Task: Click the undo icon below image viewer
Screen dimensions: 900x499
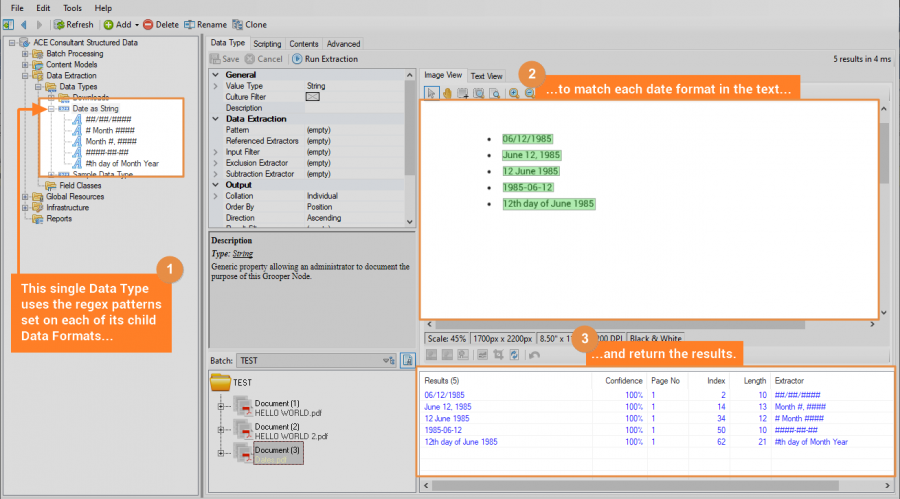Action: (x=535, y=355)
